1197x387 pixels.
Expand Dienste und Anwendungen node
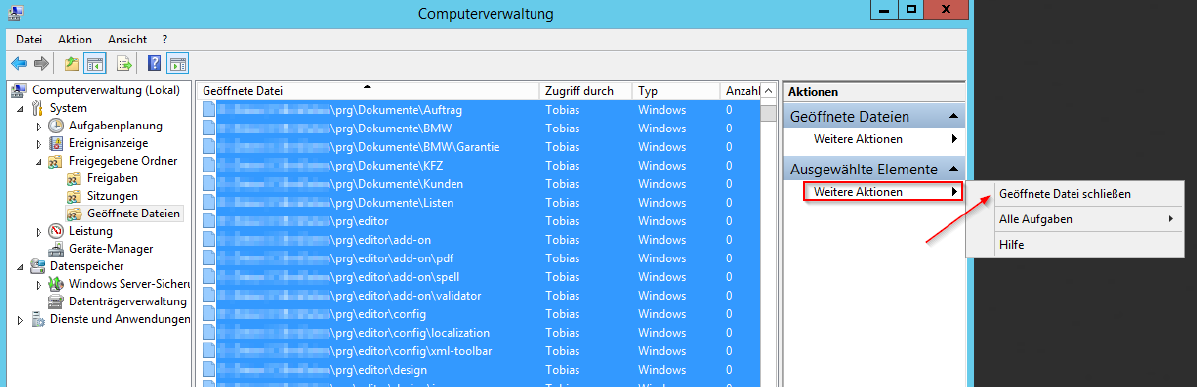pos(21,320)
